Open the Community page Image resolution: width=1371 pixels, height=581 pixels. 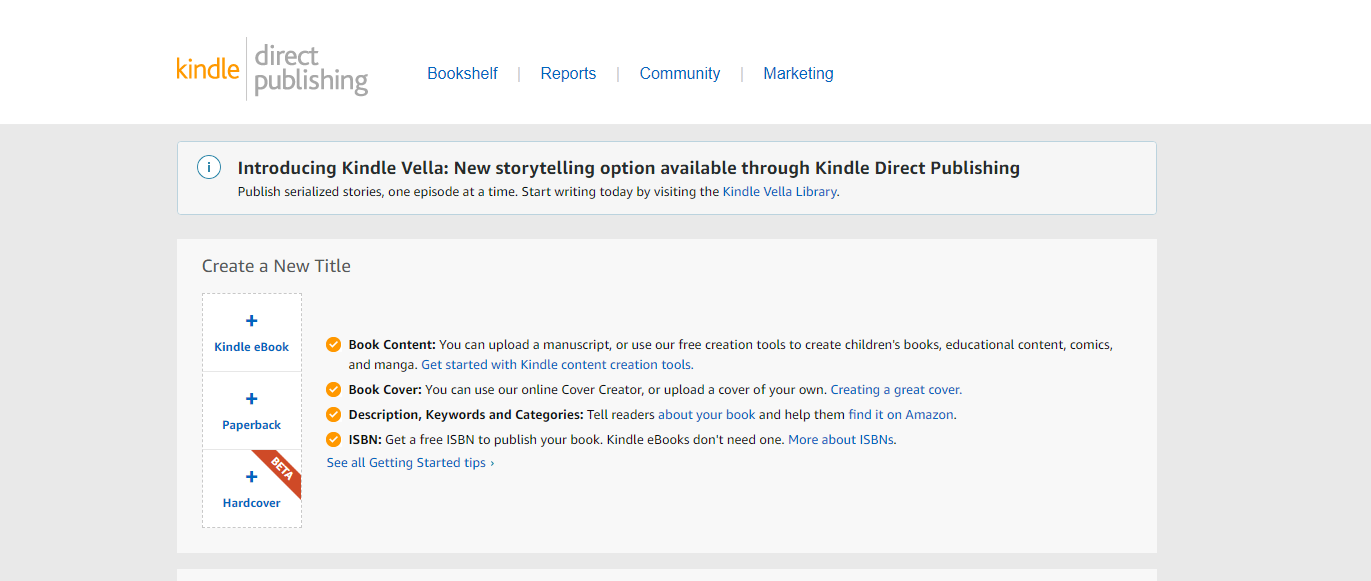tap(680, 74)
